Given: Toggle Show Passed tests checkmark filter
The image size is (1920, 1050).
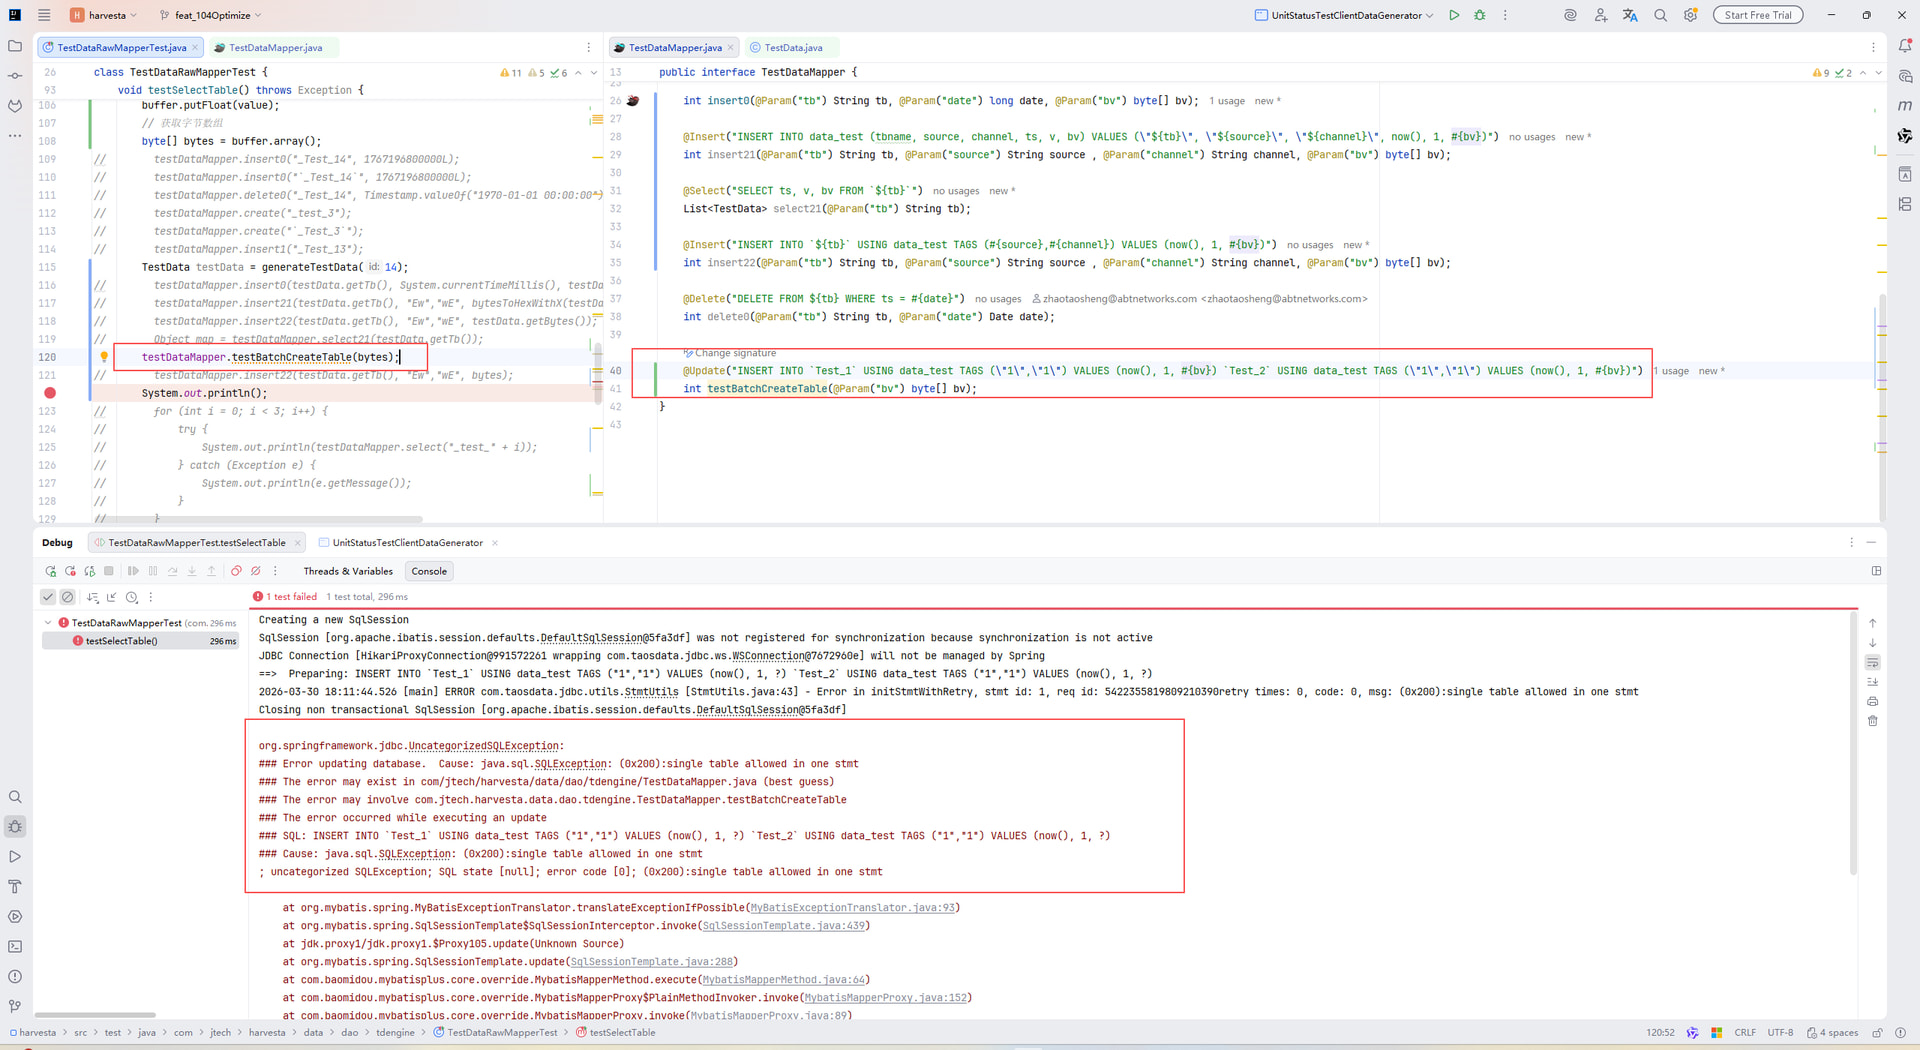Looking at the screenshot, I should [48, 597].
